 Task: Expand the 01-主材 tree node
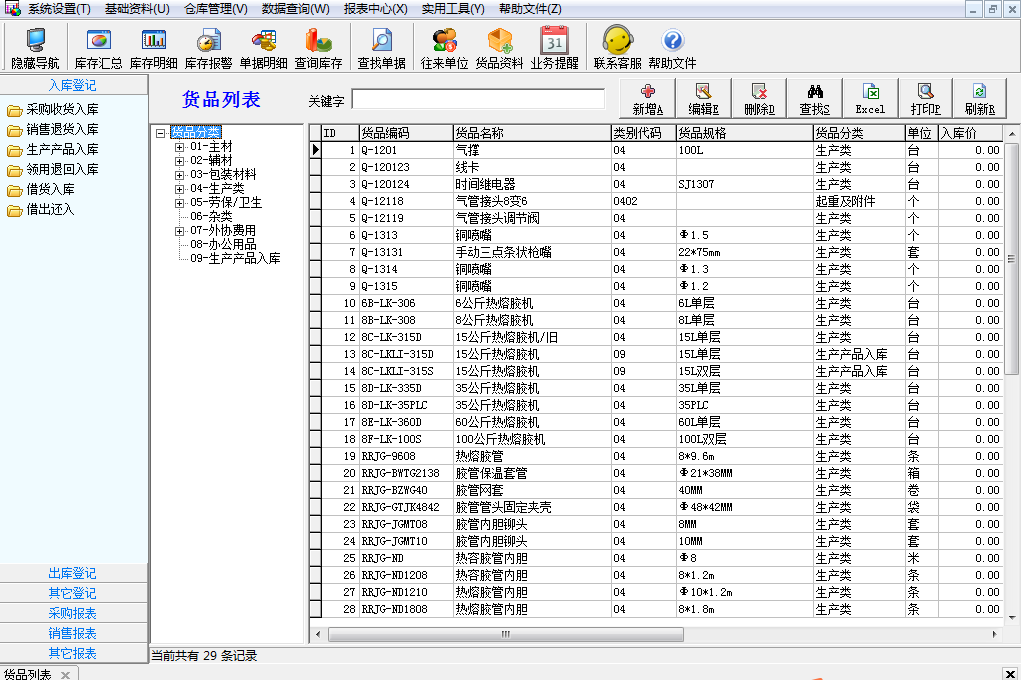pyautogui.click(x=180, y=146)
